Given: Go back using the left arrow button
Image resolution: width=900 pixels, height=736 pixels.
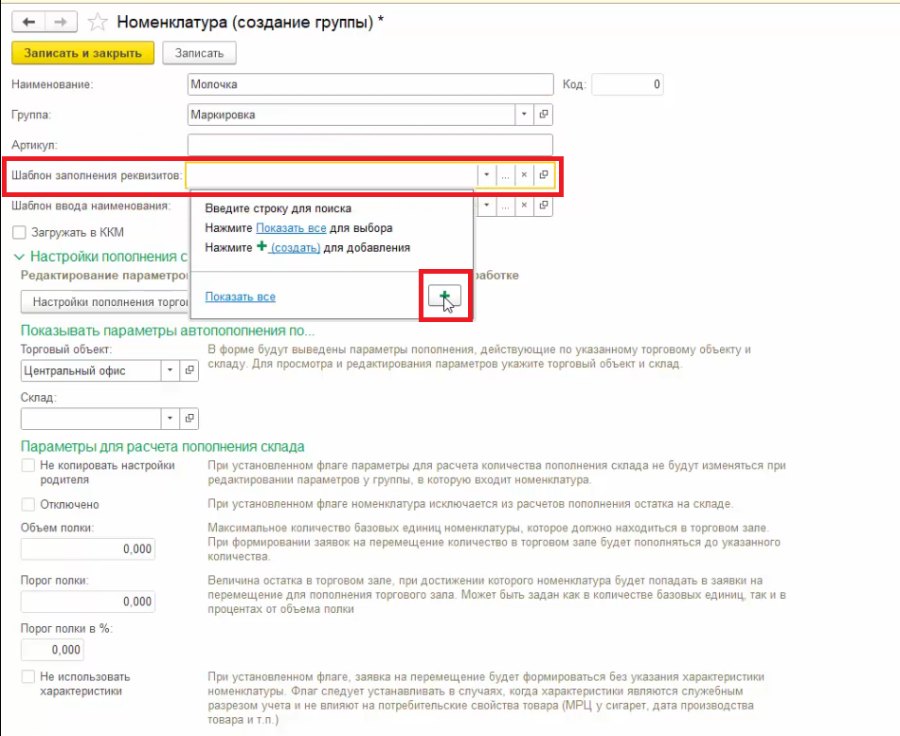Looking at the screenshot, I should pyautogui.click(x=28, y=22).
